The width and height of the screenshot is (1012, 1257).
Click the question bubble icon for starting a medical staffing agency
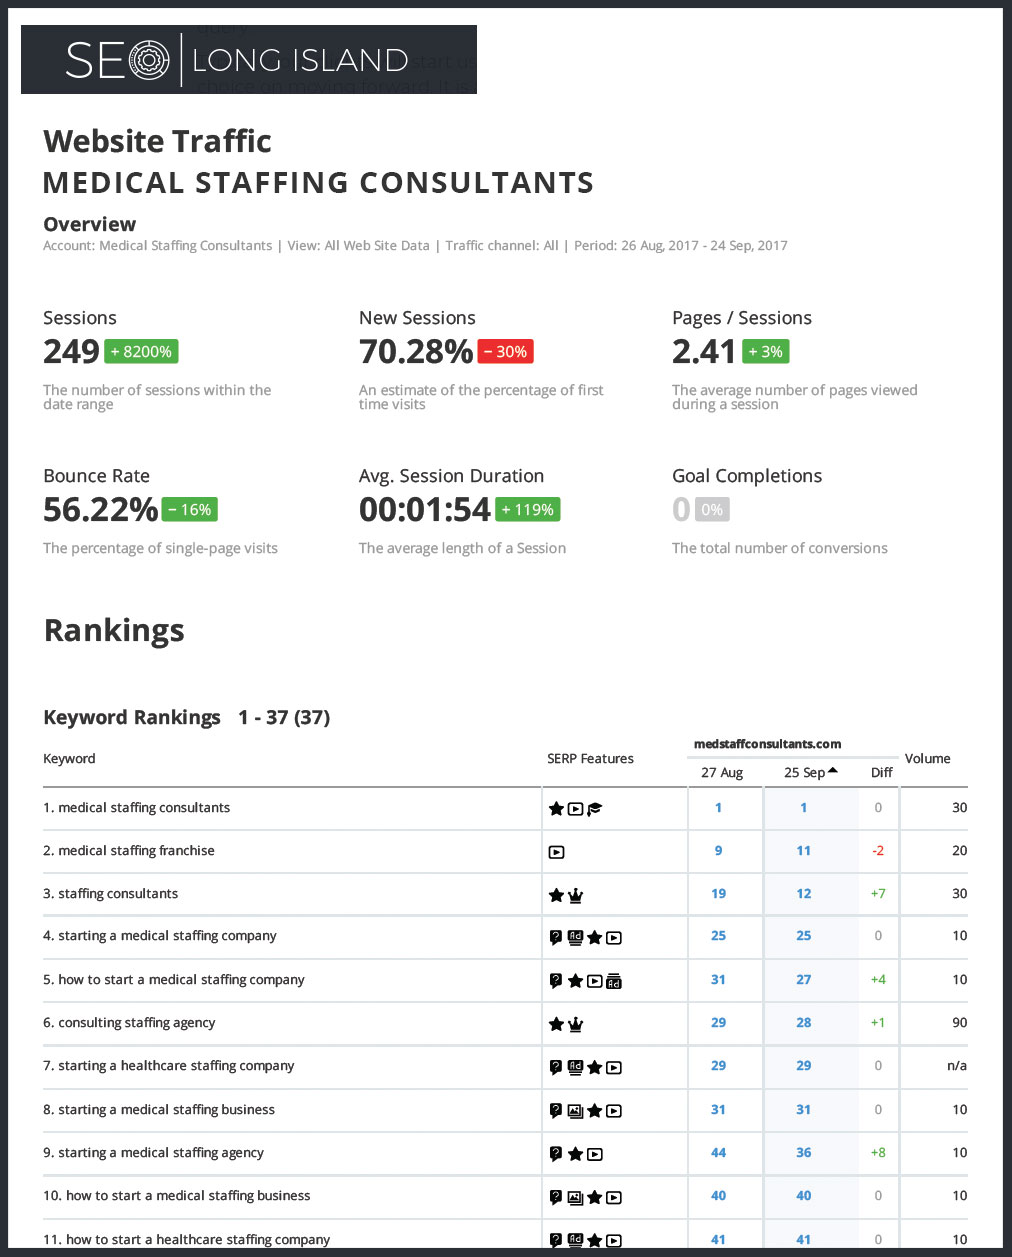point(556,1154)
